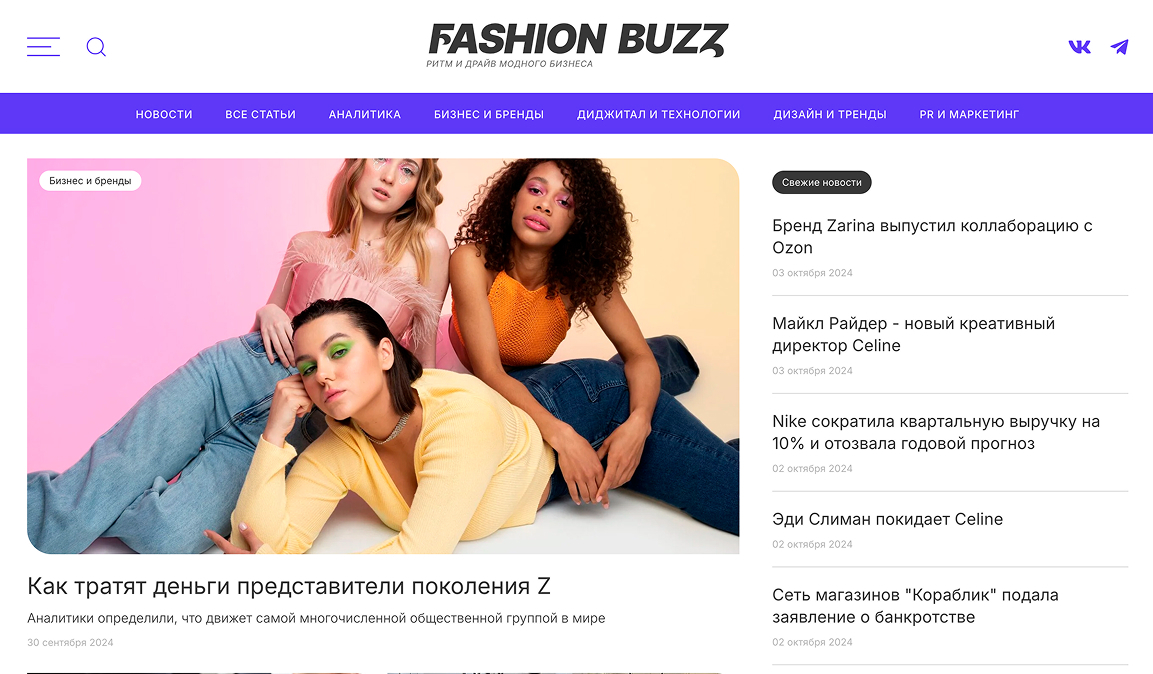The width and height of the screenshot is (1153, 674).
Task: Open the Telegram paper-plane icon
Action: [1119, 47]
